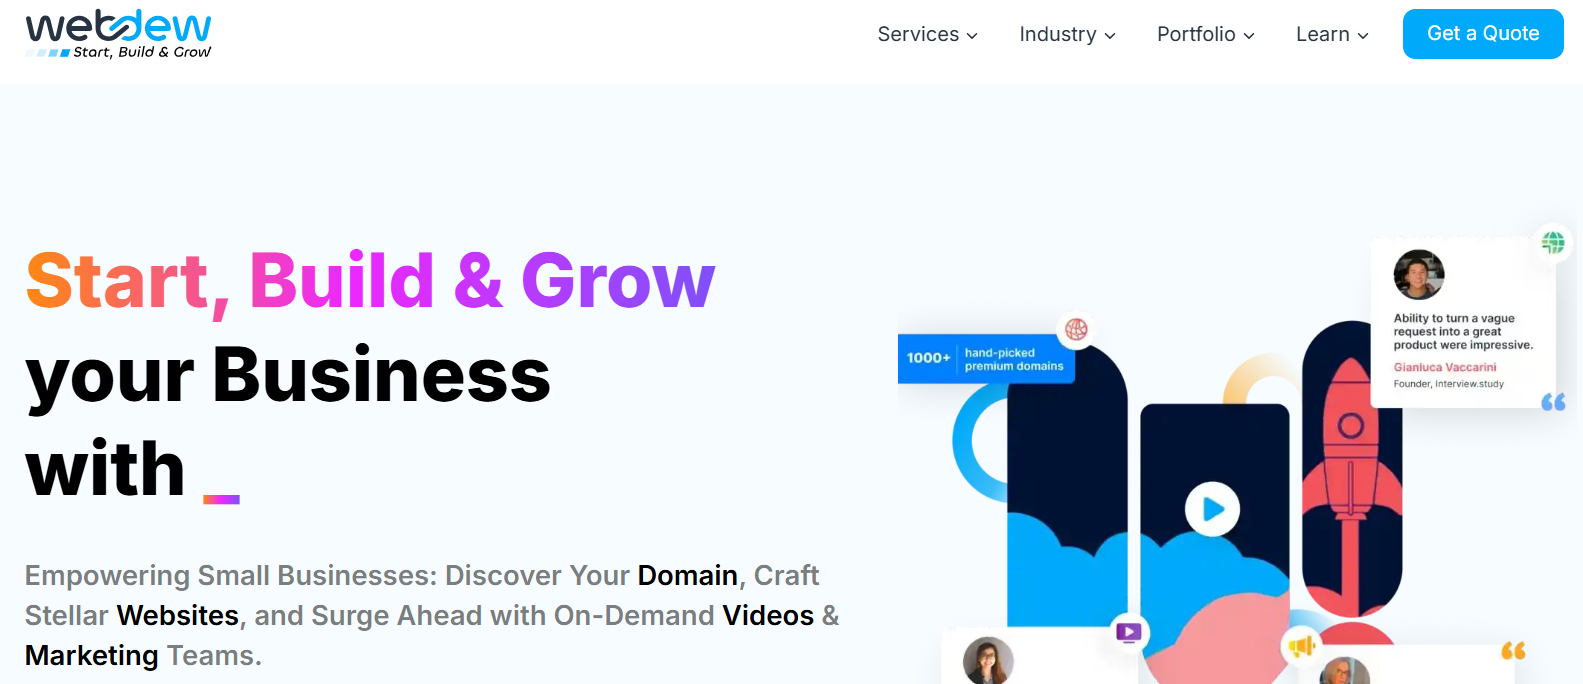Click the woman's avatar on bottom card
The height and width of the screenshot is (684, 1583).
988,661
